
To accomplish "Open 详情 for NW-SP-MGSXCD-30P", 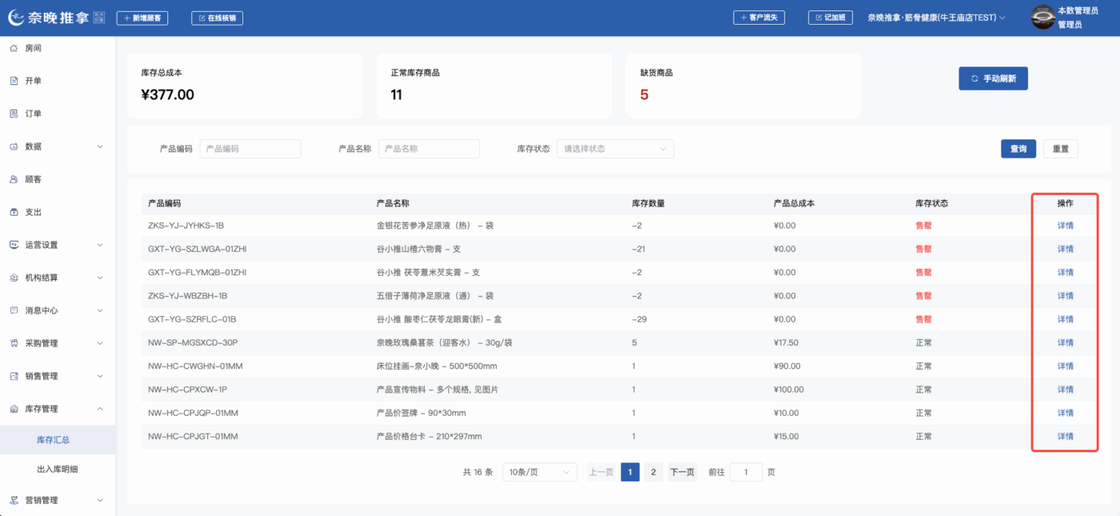I will click(x=1065, y=342).
